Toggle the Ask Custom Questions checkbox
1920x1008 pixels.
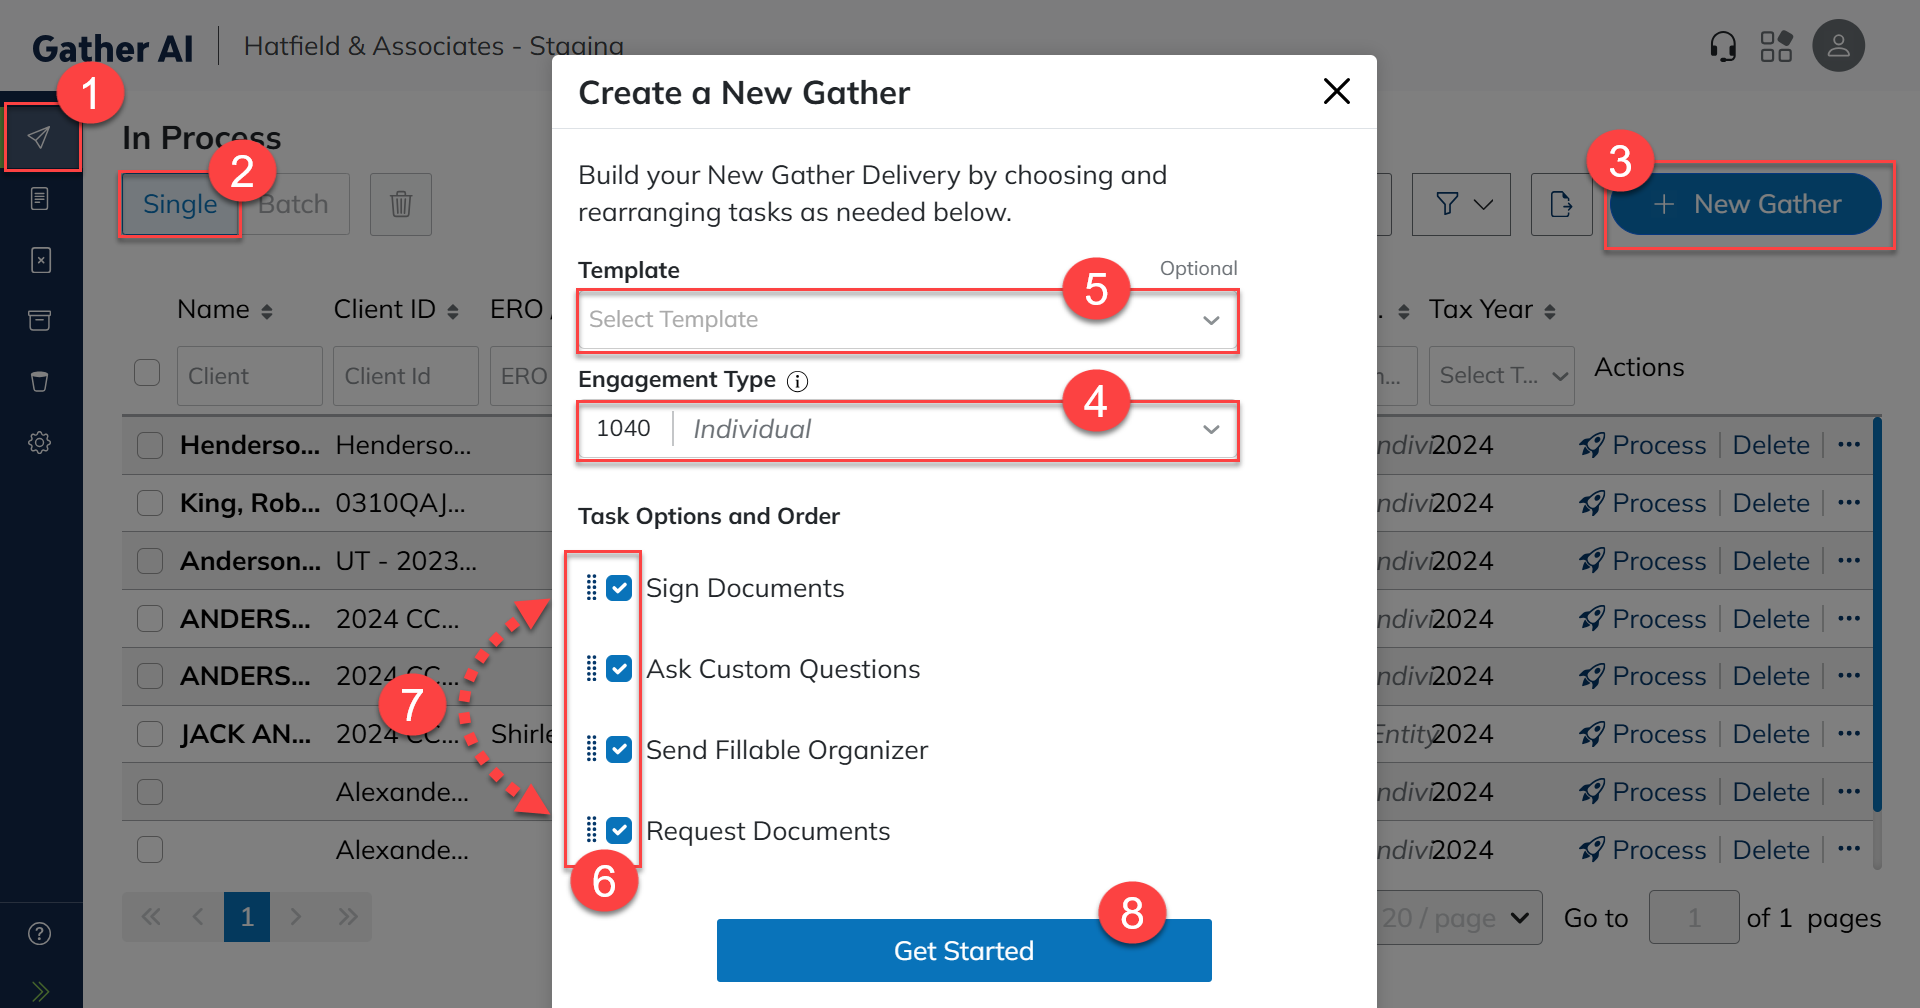[x=619, y=668]
